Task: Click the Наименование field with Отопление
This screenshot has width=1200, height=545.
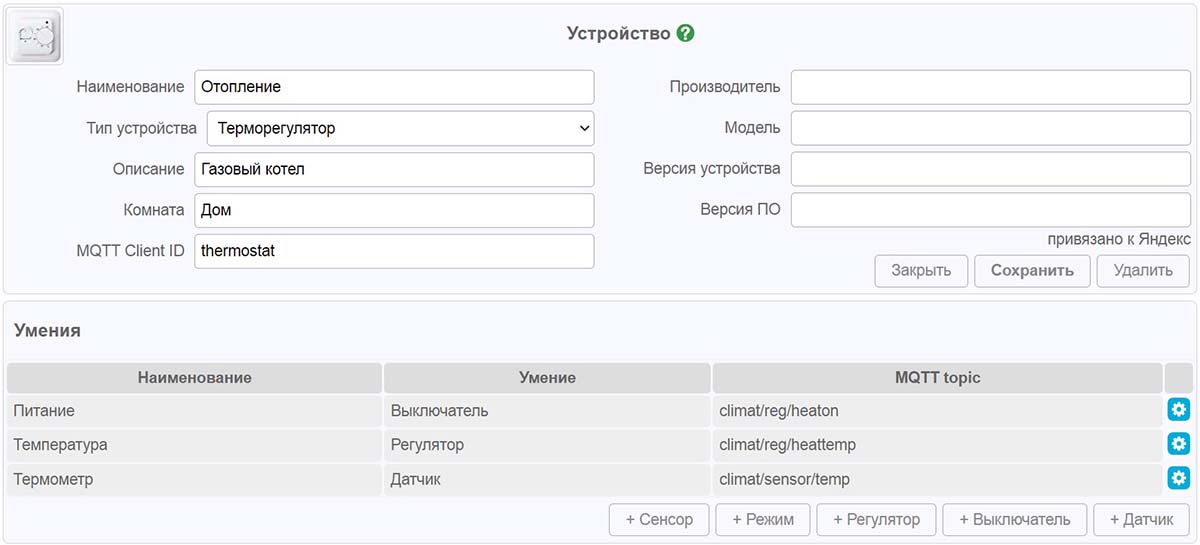Action: (394, 87)
